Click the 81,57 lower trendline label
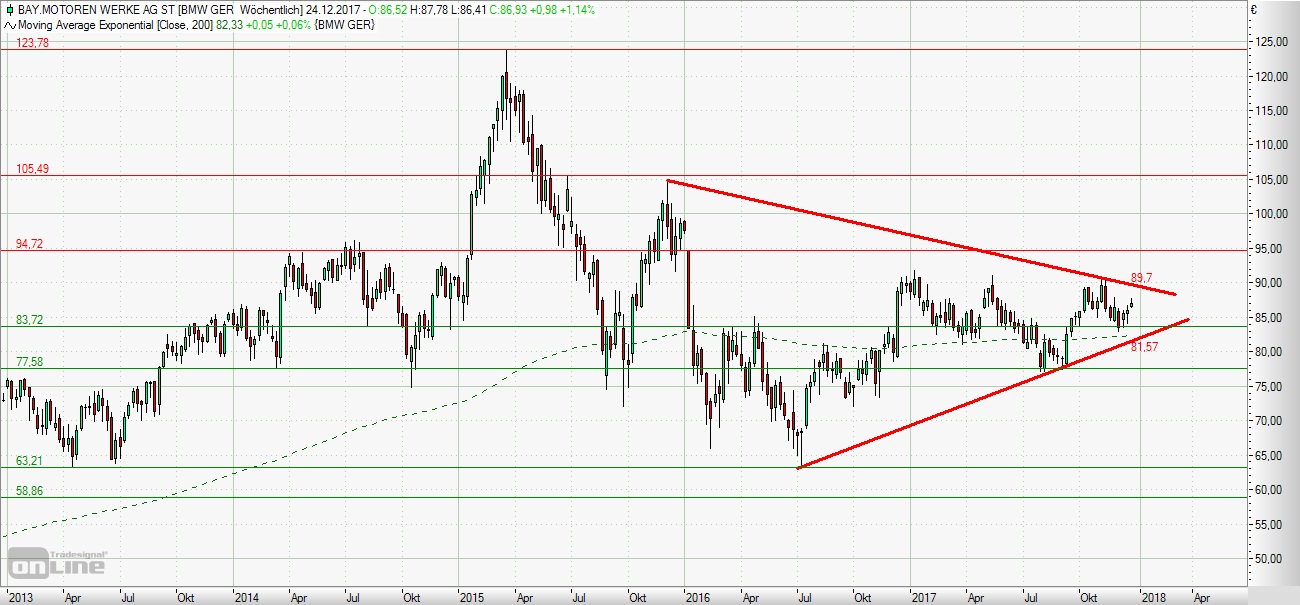The height and width of the screenshot is (605, 1300). pyautogui.click(x=1144, y=346)
